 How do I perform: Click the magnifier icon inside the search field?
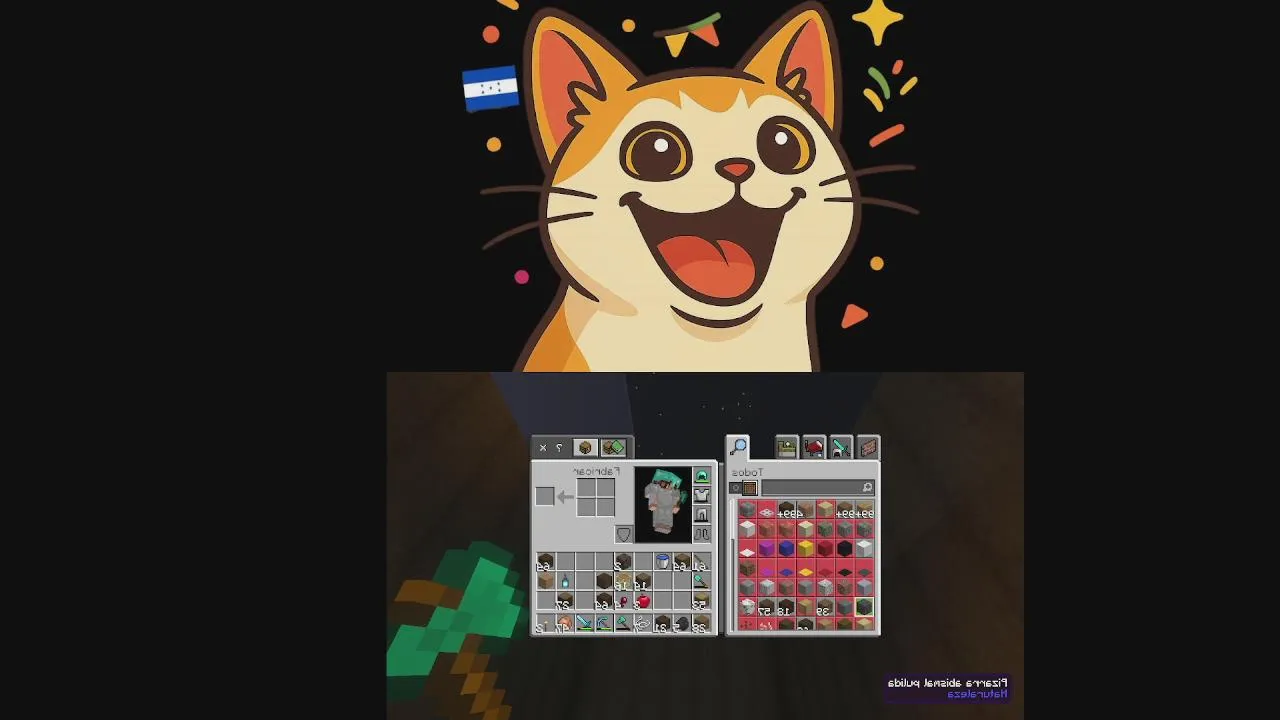[x=867, y=488]
